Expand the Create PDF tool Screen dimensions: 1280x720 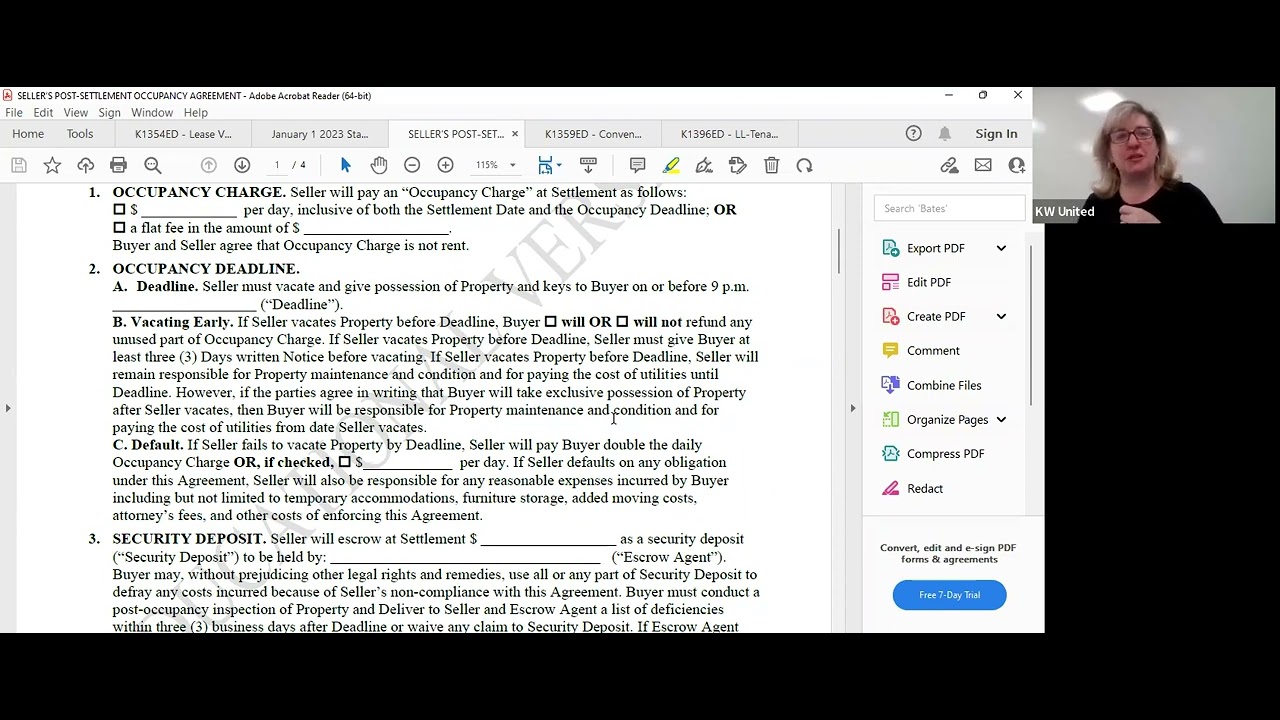(1001, 316)
